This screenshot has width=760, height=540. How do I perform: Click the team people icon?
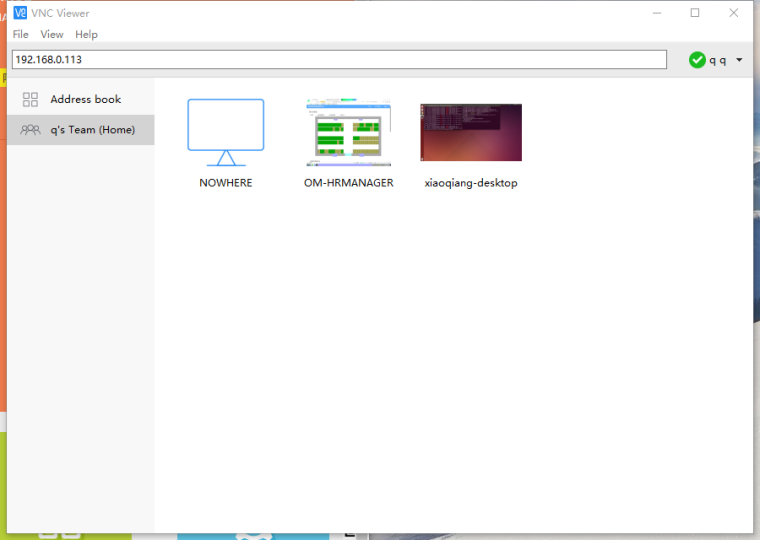(30, 129)
